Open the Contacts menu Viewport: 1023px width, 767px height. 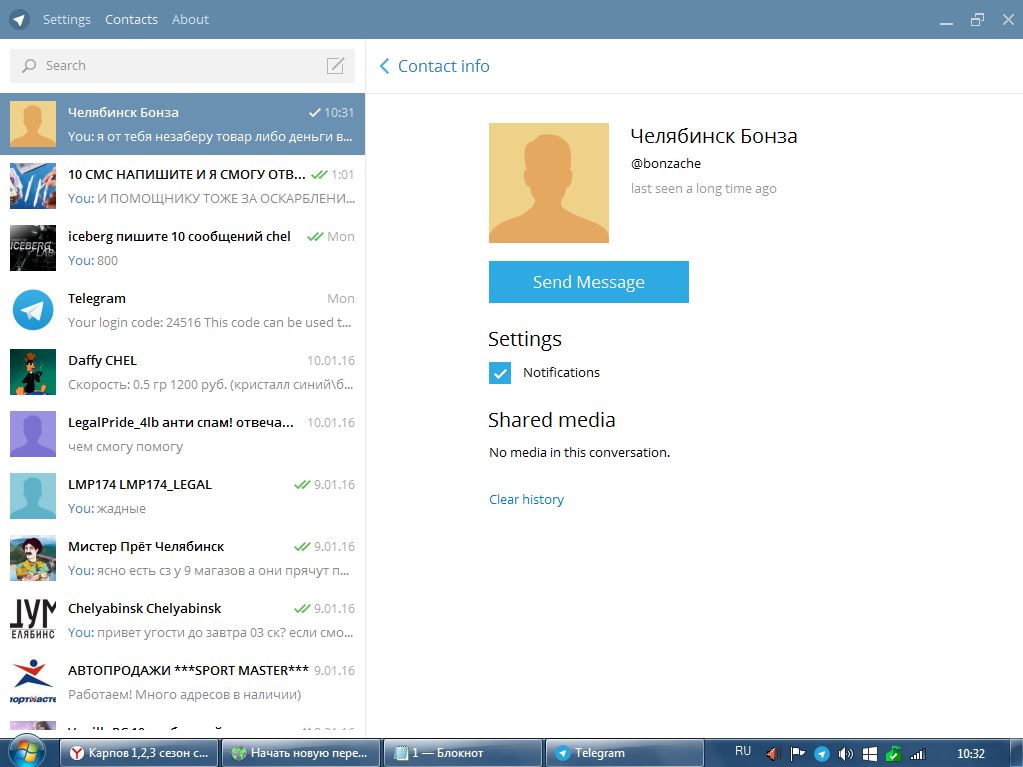[x=131, y=20]
